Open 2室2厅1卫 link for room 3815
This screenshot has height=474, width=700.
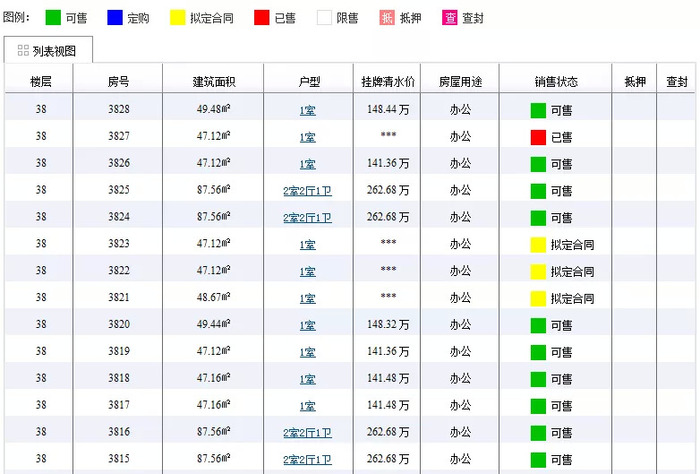click(308, 459)
